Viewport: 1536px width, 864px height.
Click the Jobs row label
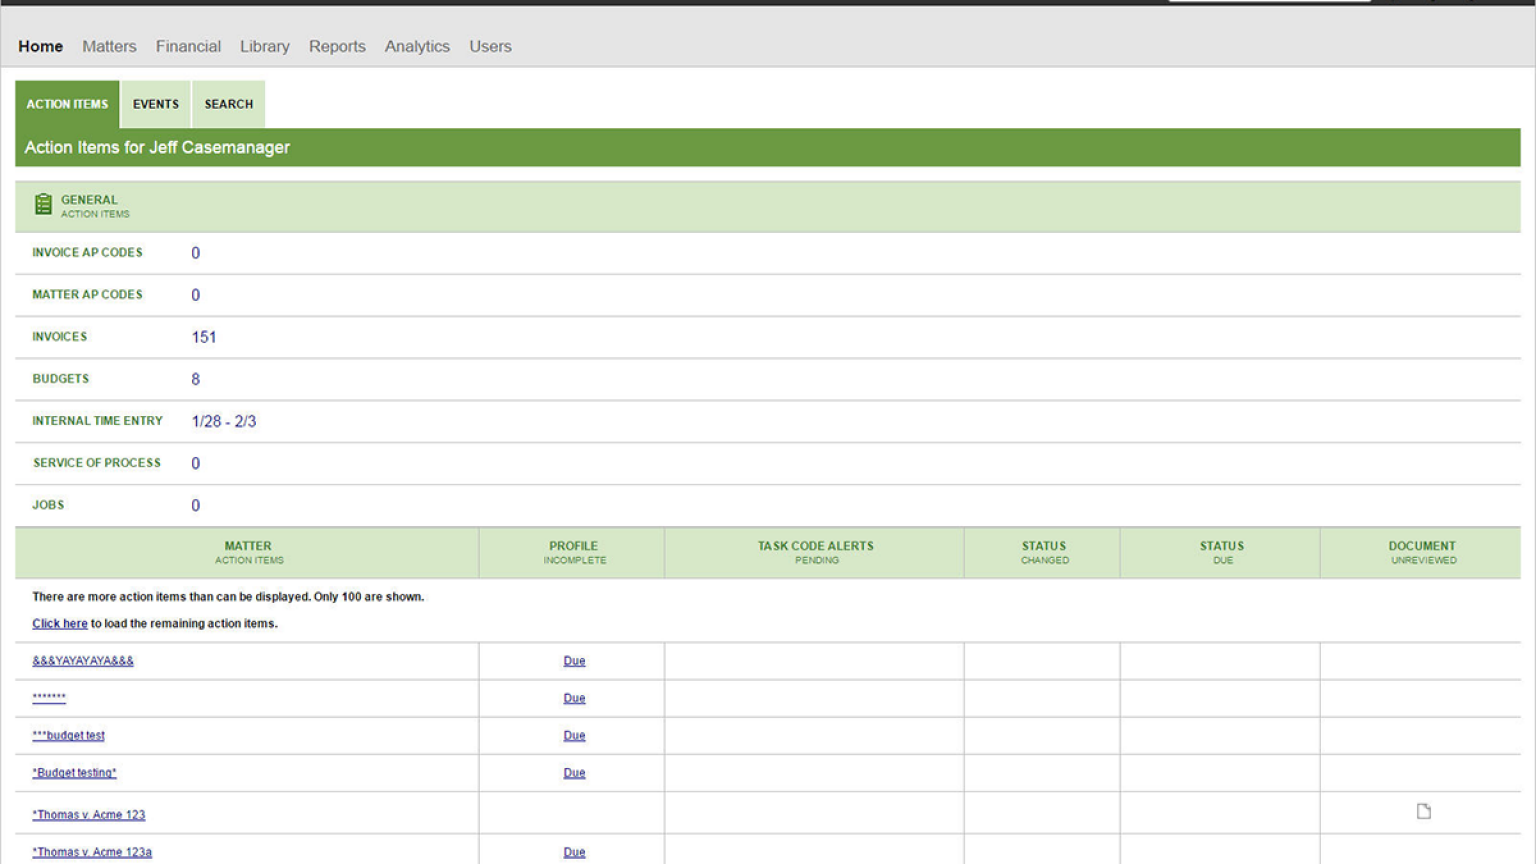48,505
